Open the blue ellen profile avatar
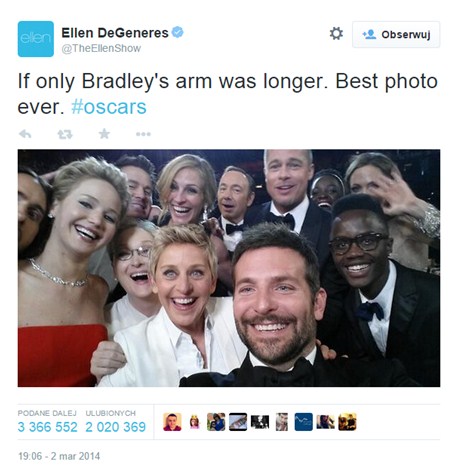 click(36, 39)
